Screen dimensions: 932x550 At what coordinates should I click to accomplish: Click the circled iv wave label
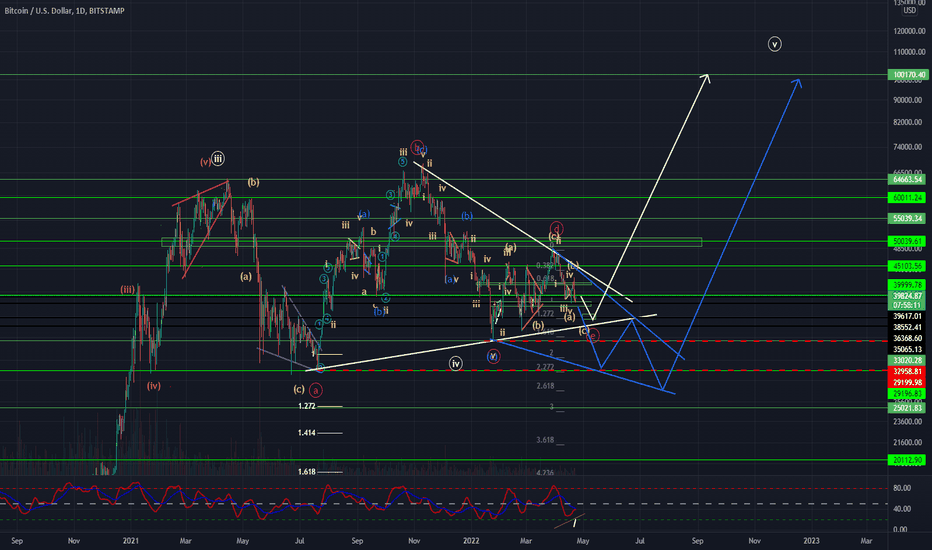pos(455,363)
